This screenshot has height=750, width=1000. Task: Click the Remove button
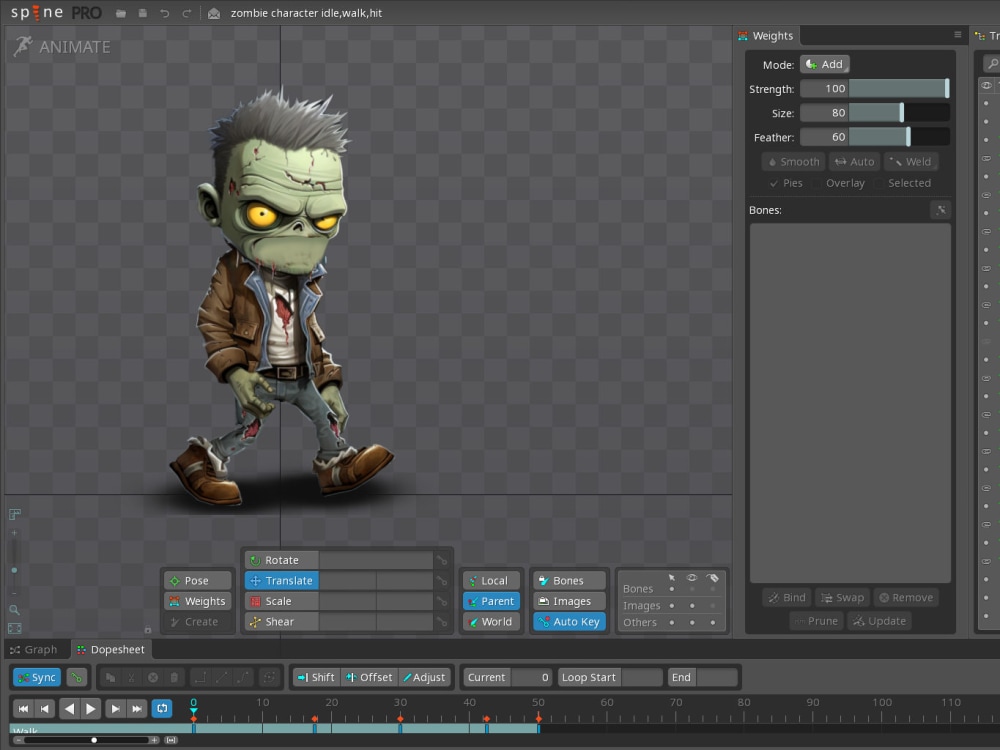[906, 598]
